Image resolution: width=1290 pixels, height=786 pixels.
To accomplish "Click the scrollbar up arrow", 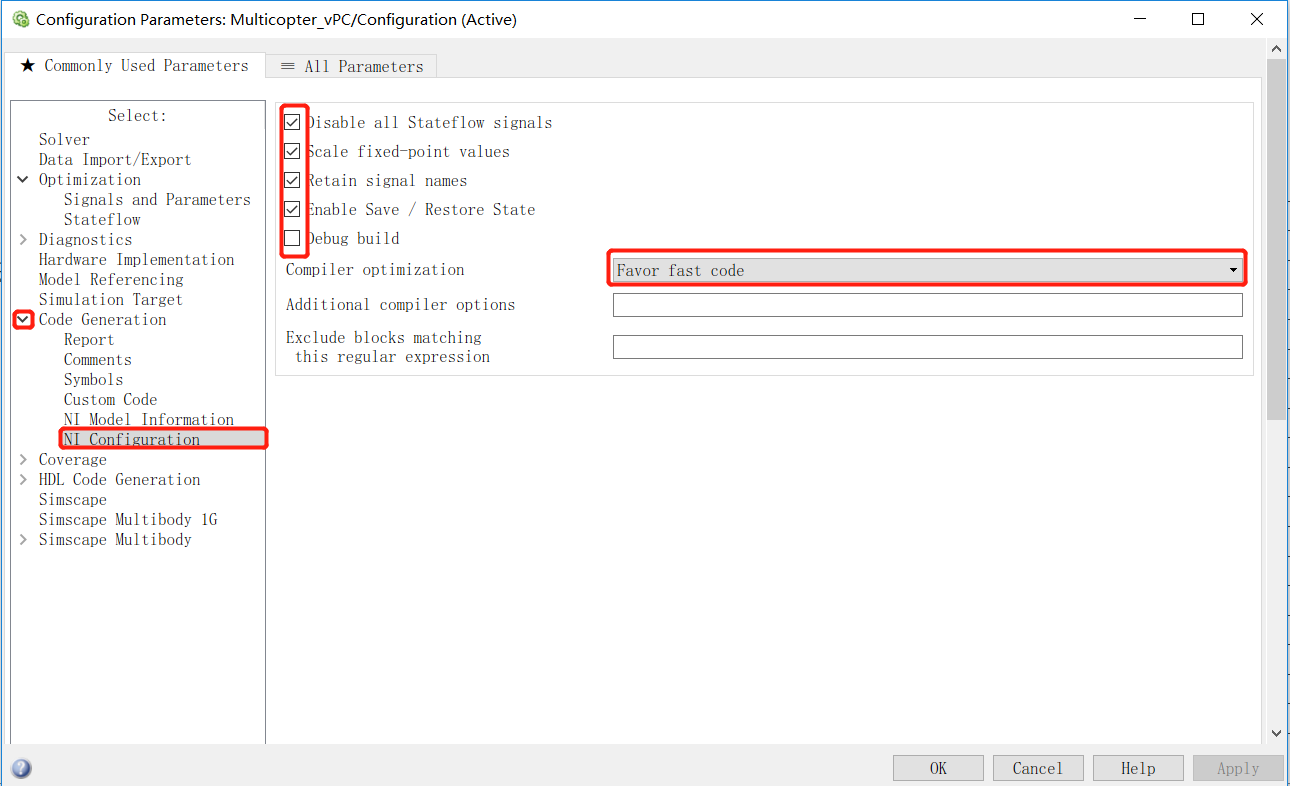I will (x=1277, y=48).
